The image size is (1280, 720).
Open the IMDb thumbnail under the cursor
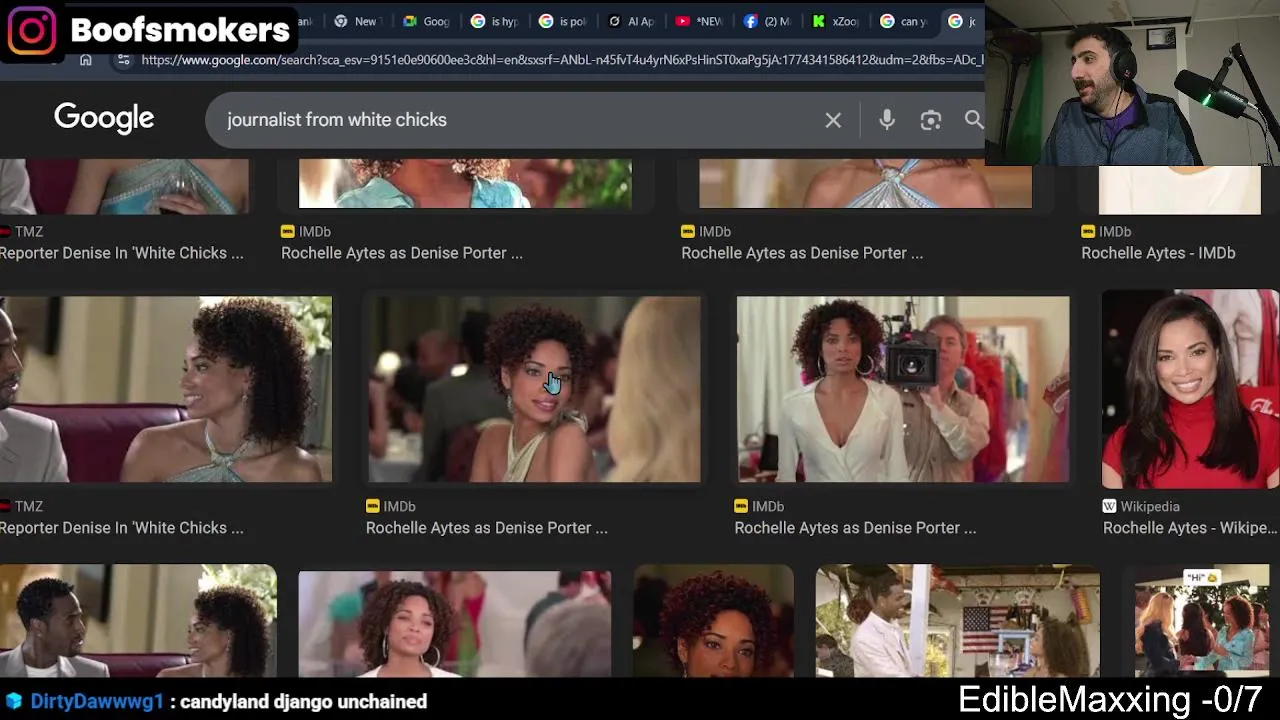534,389
